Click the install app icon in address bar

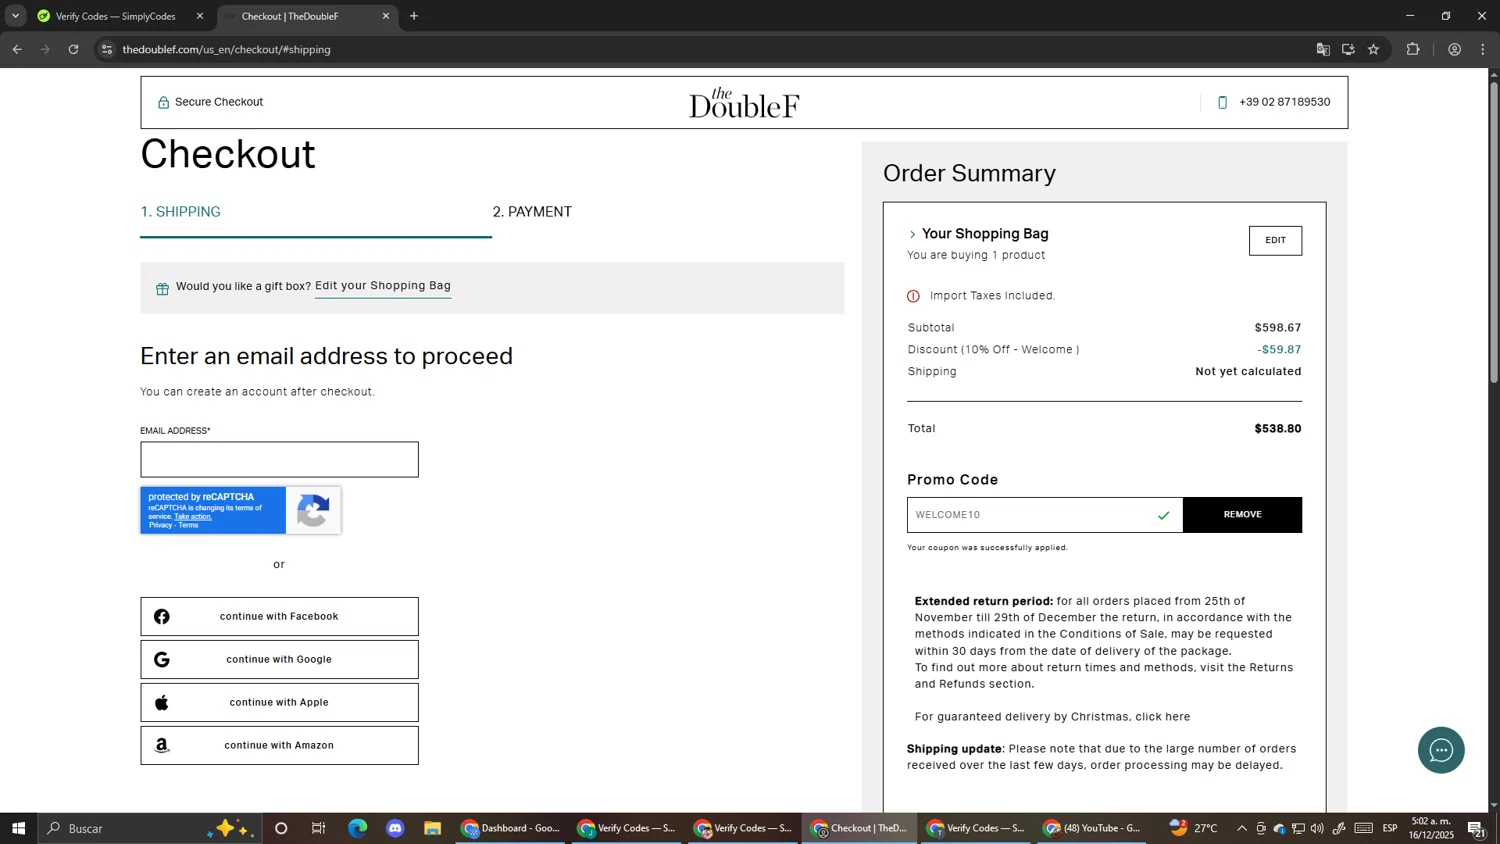(x=1348, y=49)
